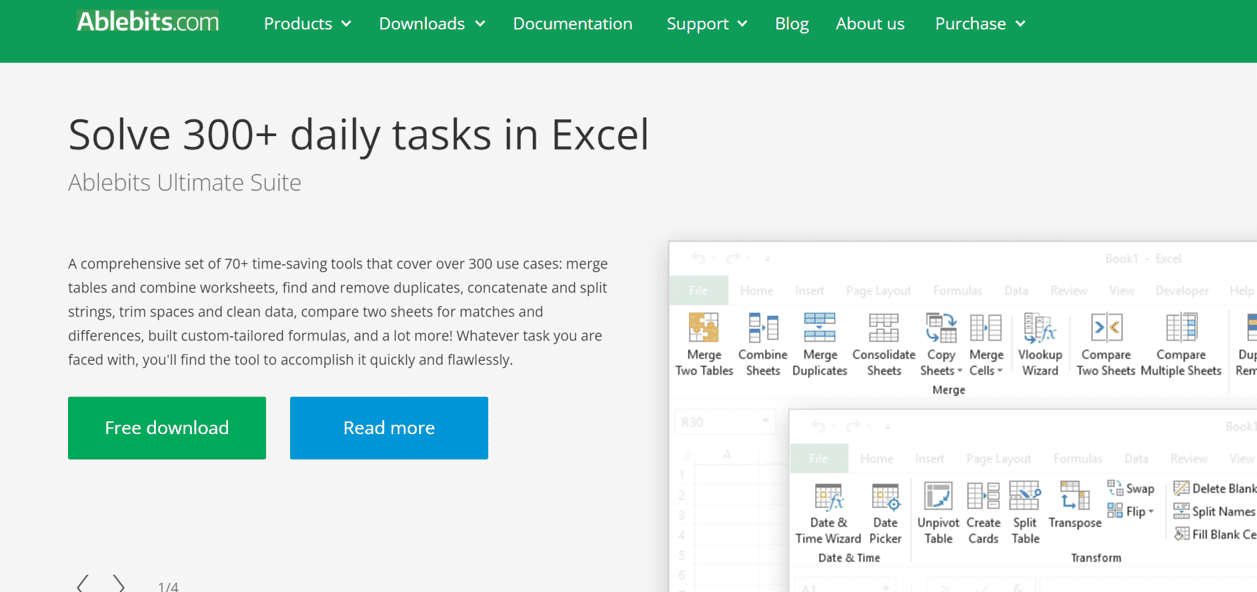Open Insert tab in front Excel window
This screenshot has width=1257, height=592.
coord(929,458)
